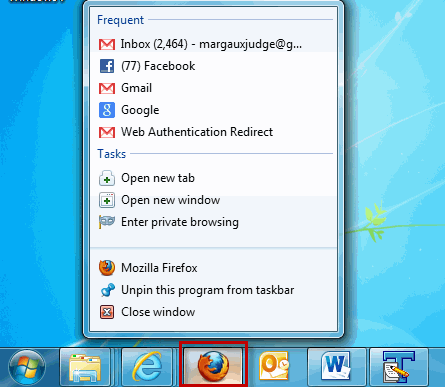Click the new window plus icon
This screenshot has height=387, width=445.
(107, 200)
